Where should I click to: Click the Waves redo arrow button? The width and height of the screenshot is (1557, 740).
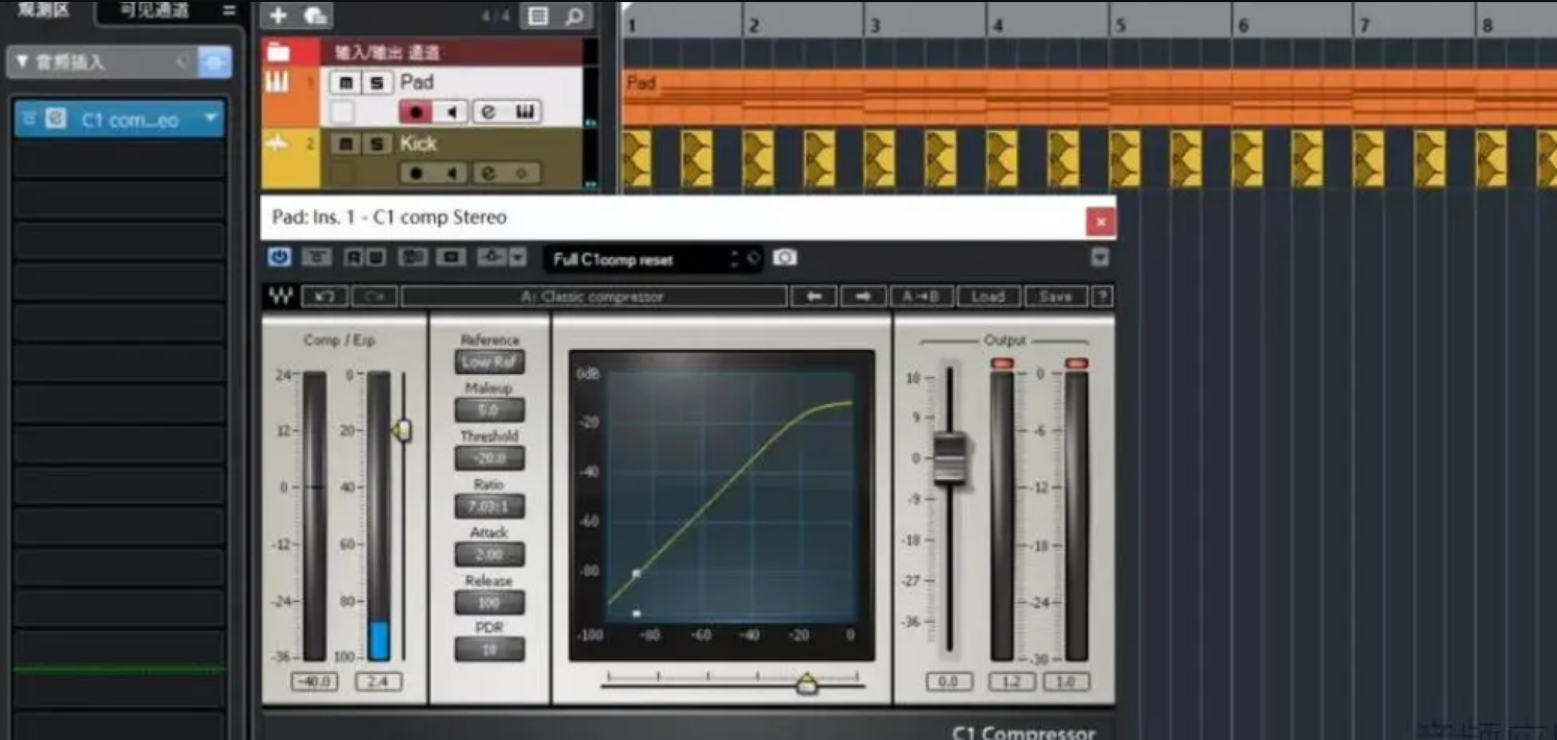pyautogui.click(x=374, y=296)
